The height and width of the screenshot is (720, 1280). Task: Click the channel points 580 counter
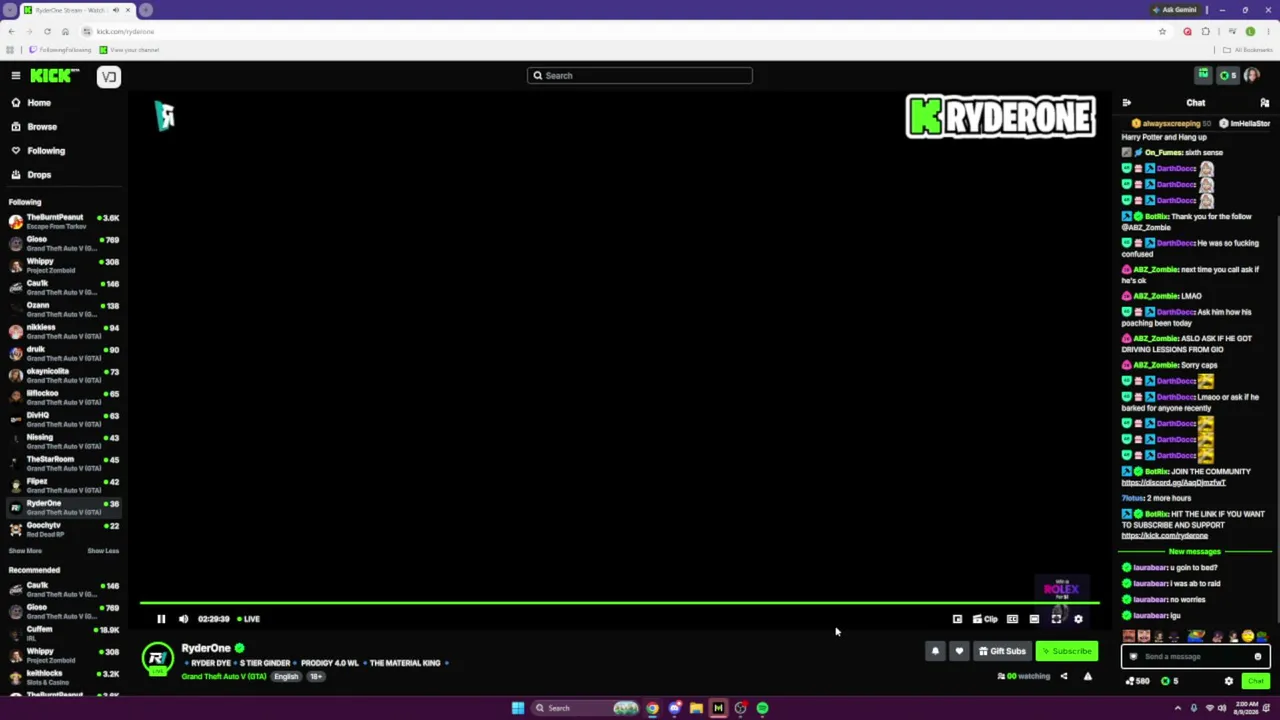(x=1137, y=681)
